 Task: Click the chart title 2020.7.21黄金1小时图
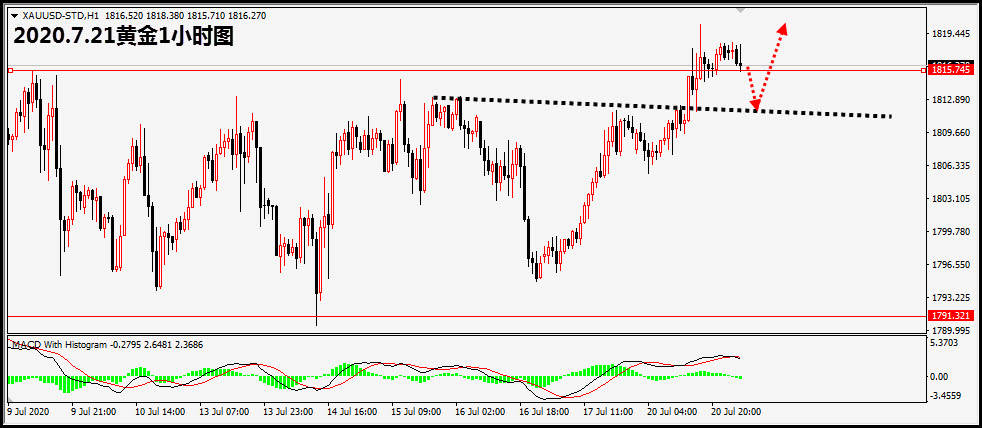(123, 38)
